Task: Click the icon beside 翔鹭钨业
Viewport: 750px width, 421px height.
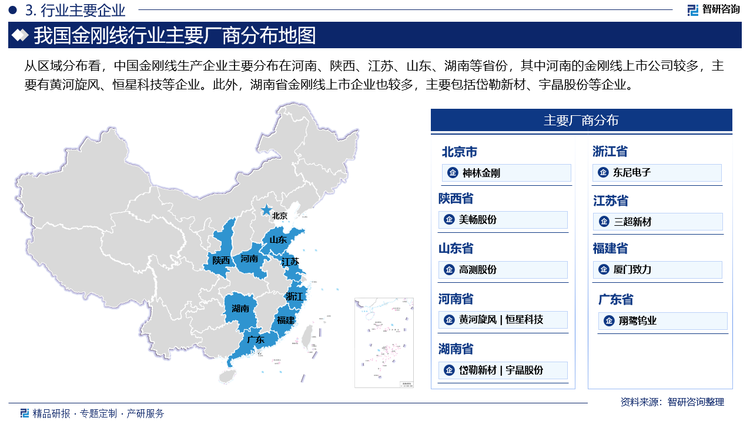Action: click(608, 320)
